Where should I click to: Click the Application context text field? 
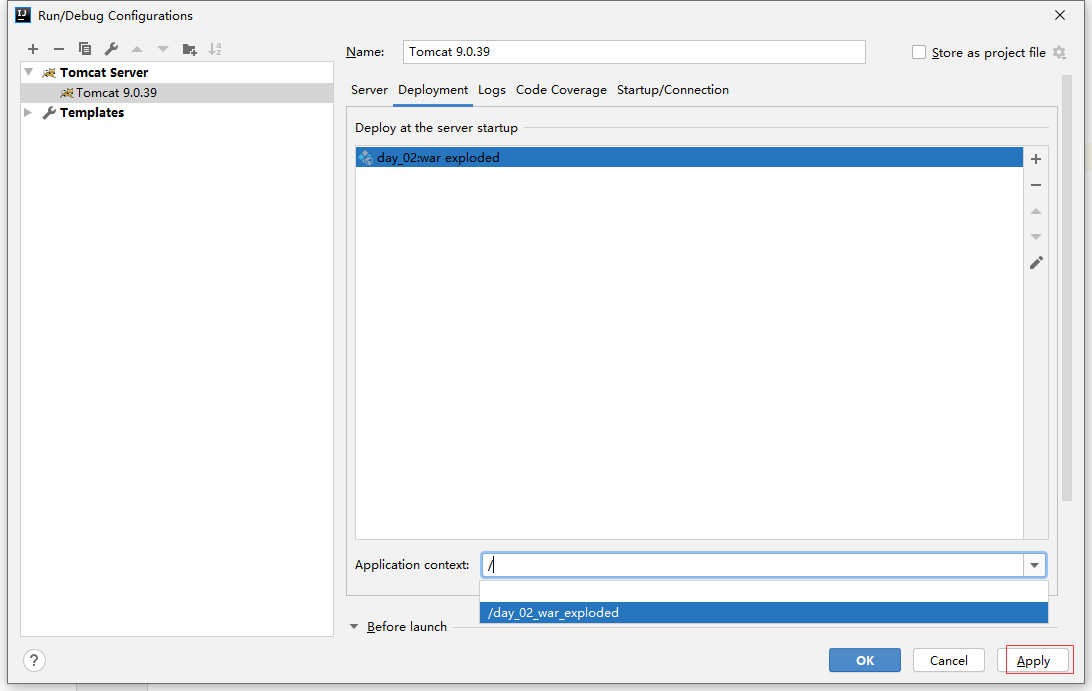tap(752, 565)
